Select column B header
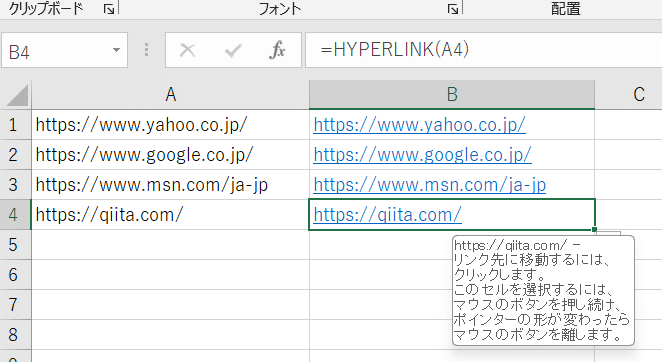Viewport: 662px width, 362px height. (x=452, y=95)
